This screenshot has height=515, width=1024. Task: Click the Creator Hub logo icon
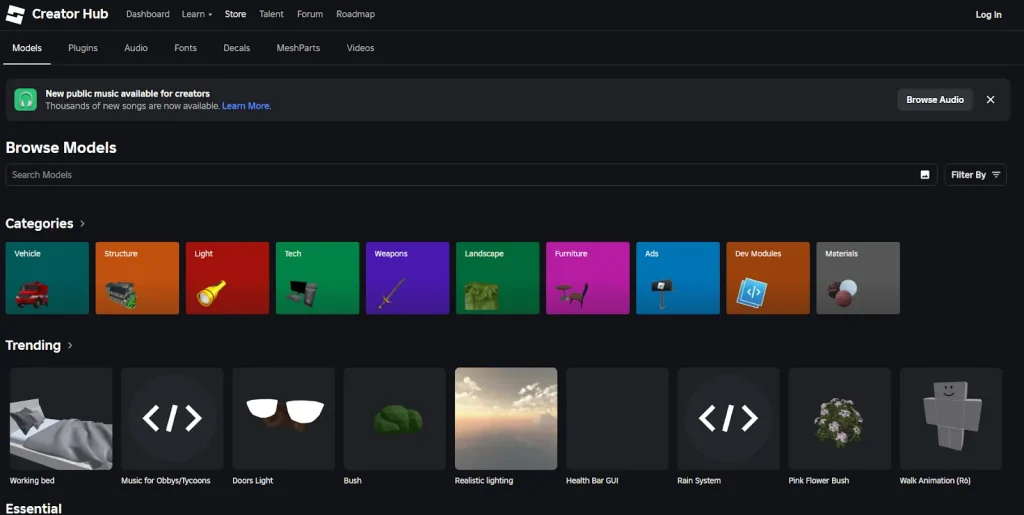click(x=14, y=14)
